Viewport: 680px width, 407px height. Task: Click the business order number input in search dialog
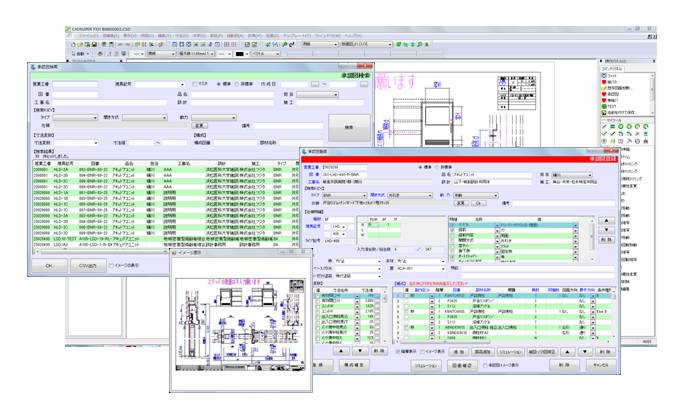[75, 84]
